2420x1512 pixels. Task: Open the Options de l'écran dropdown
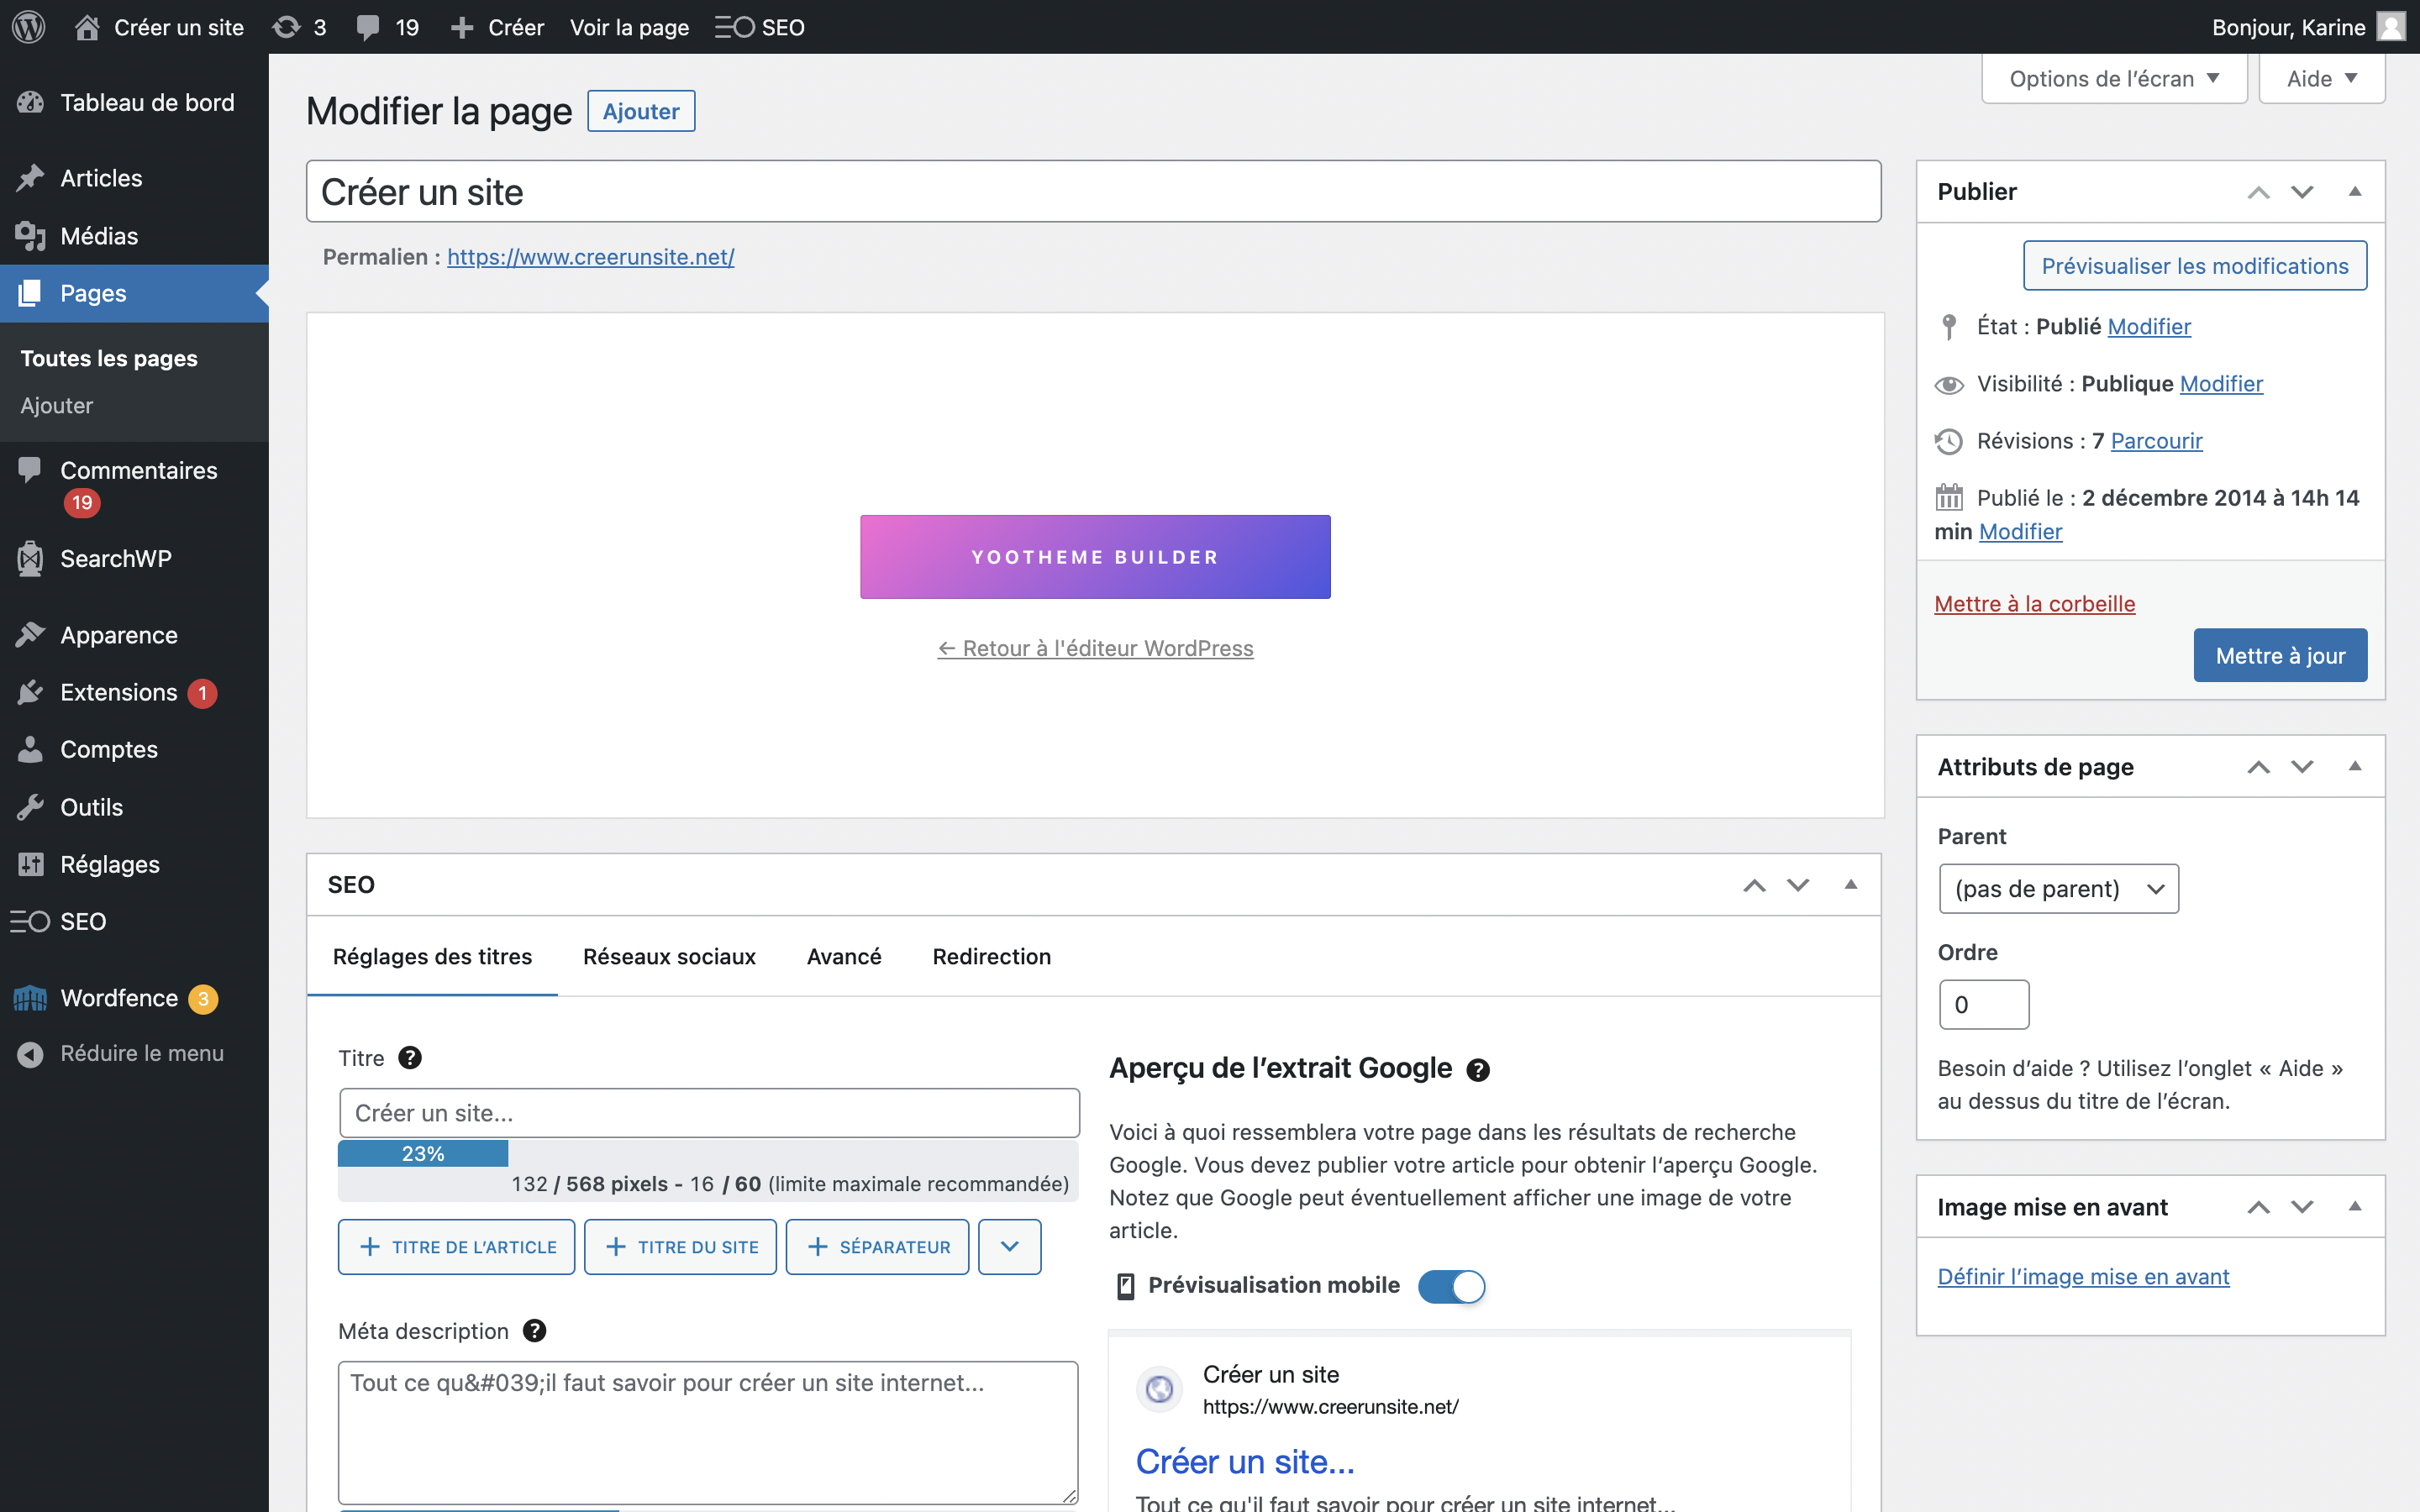(2114, 79)
